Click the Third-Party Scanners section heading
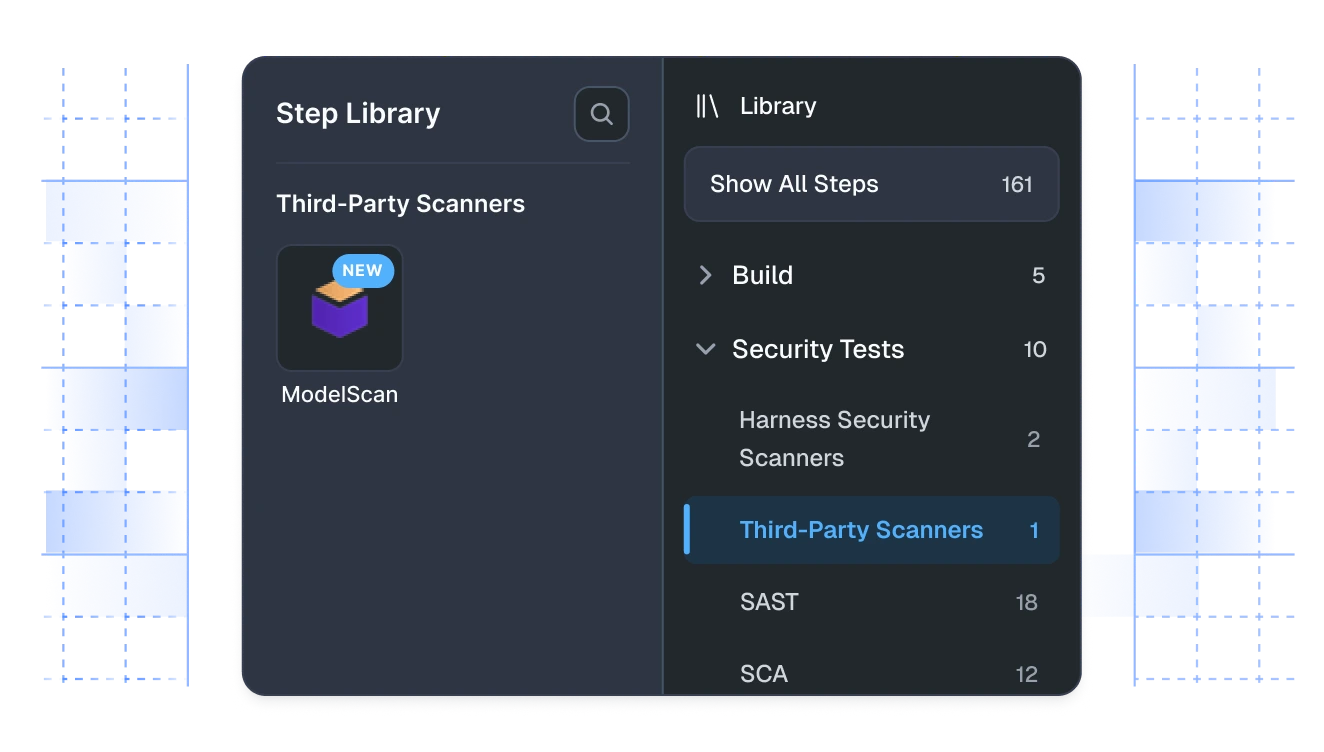Viewport: 1324px width, 752px height. coord(400,204)
